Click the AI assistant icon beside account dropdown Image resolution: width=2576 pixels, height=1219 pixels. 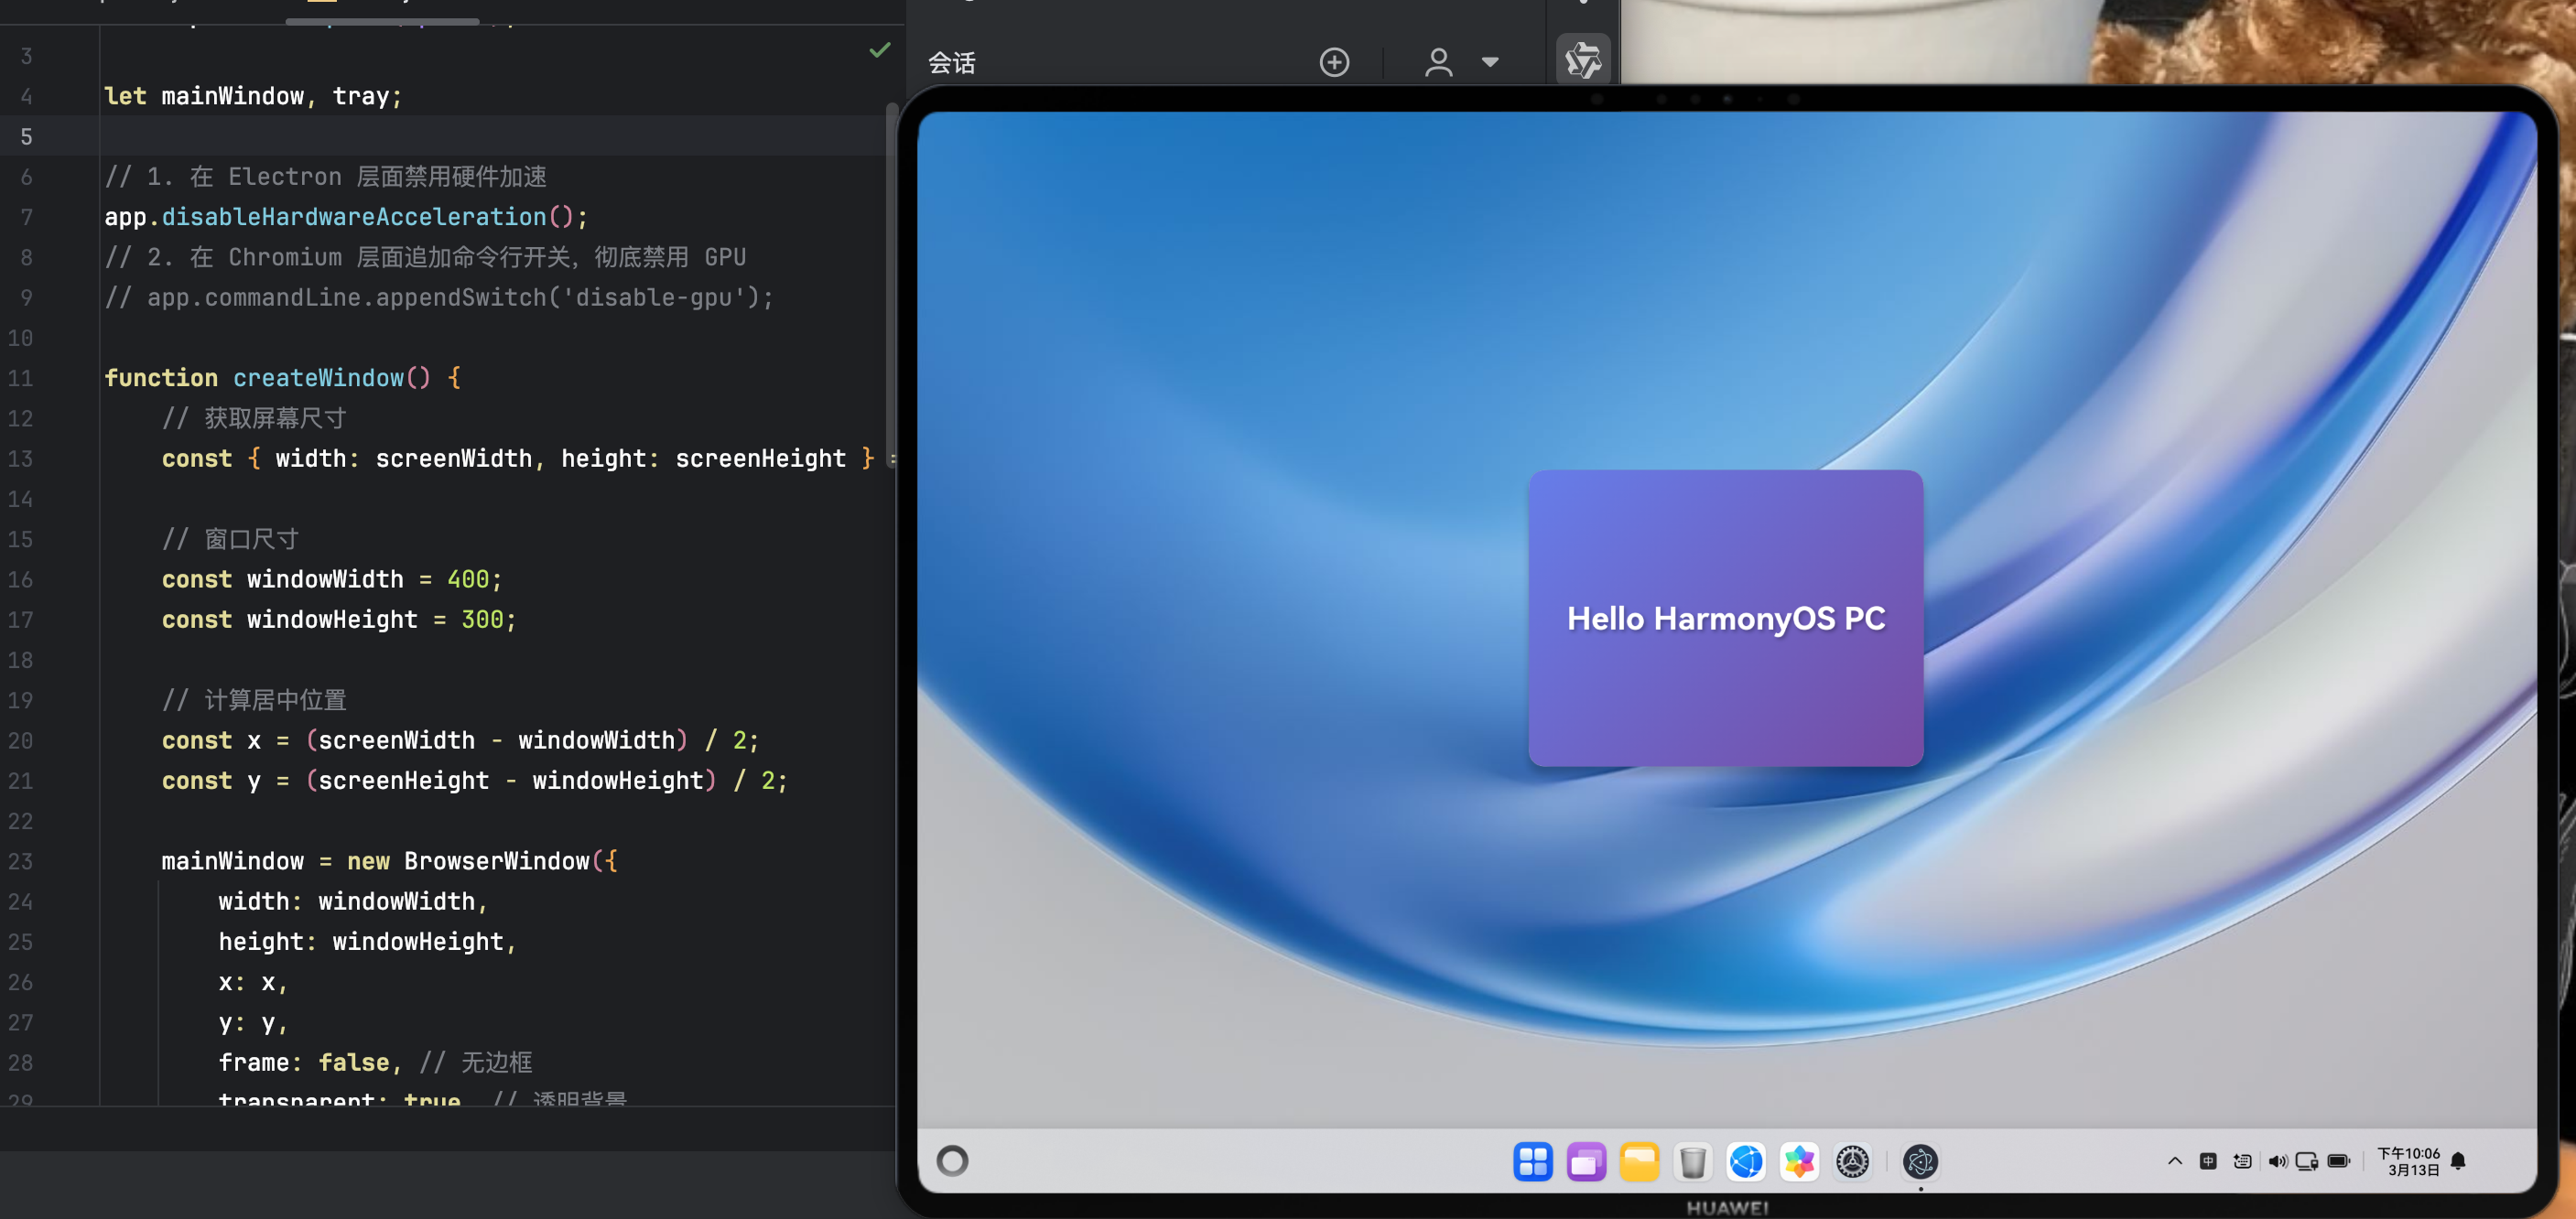[x=1583, y=61]
